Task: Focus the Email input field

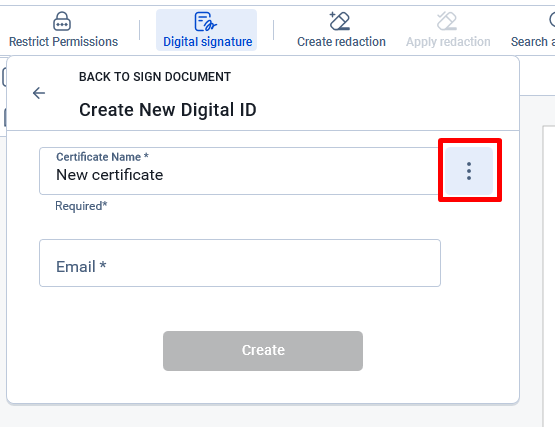Action: coord(240,263)
